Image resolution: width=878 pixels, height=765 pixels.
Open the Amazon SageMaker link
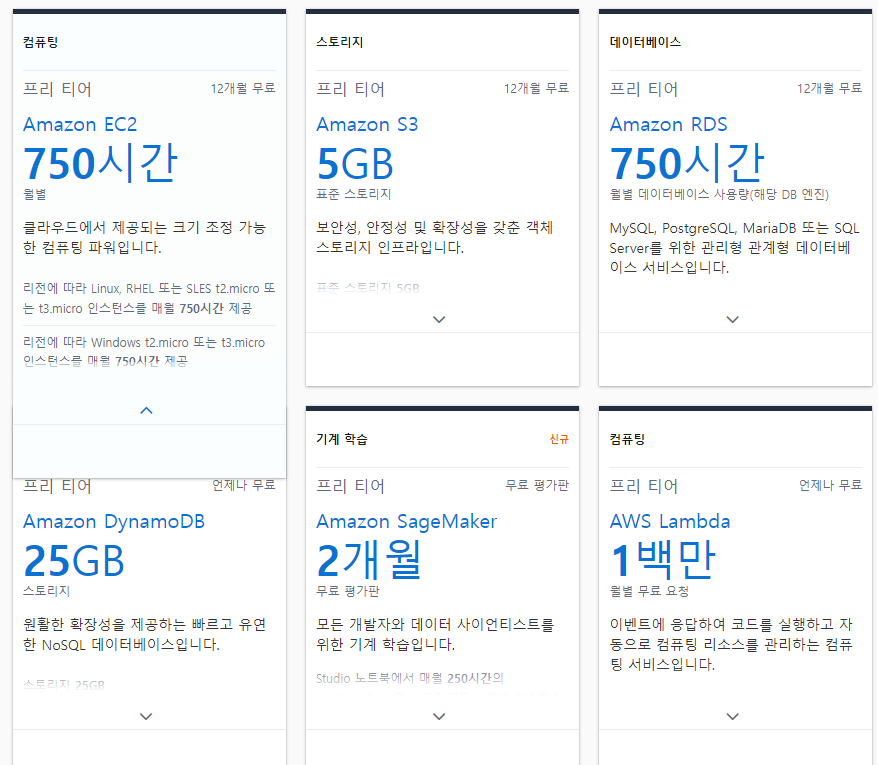407,521
